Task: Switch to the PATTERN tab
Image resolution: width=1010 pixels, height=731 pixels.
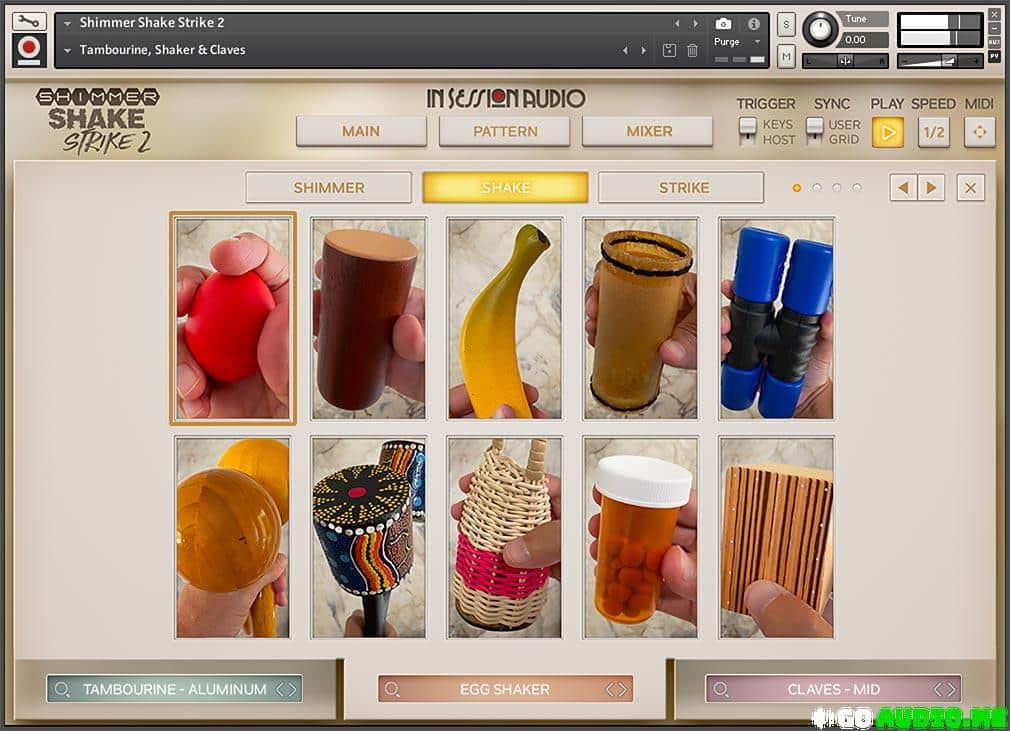Action: pos(505,131)
